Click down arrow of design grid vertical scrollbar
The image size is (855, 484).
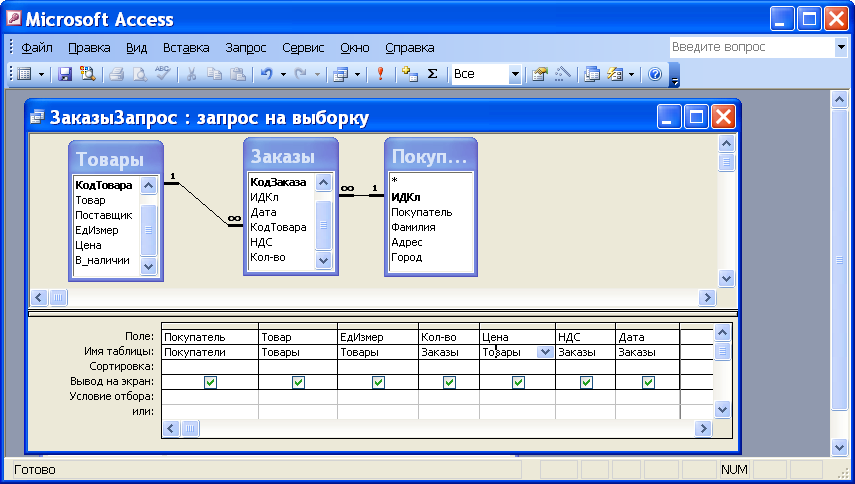coord(722,410)
